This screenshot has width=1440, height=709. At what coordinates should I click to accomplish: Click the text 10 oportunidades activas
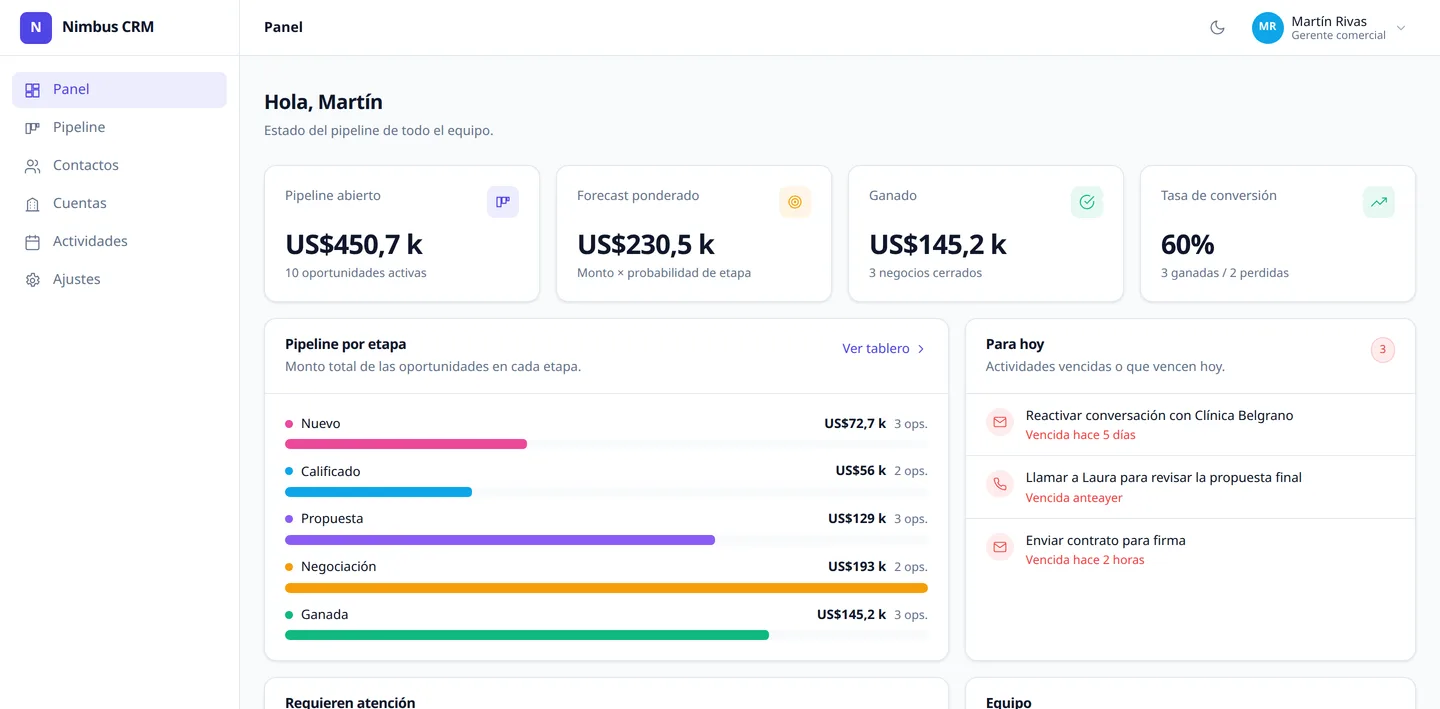tap(356, 273)
